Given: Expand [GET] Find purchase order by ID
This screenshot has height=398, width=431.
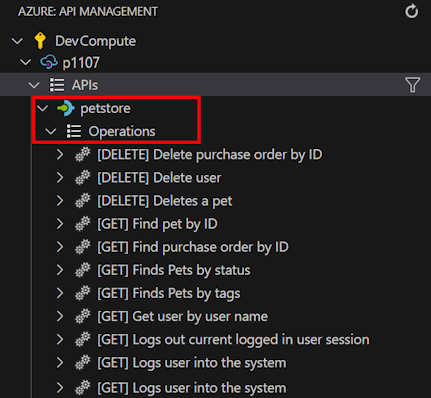Looking at the screenshot, I should pyautogui.click(x=60, y=247).
